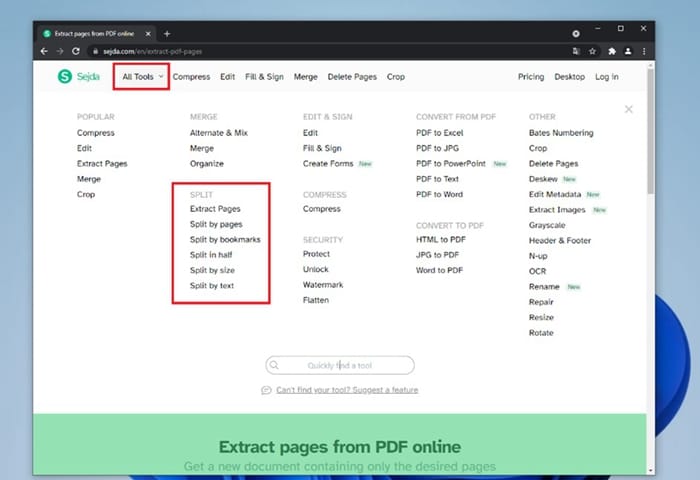
Task: Open Create Forms tool
Action: pos(328,163)
